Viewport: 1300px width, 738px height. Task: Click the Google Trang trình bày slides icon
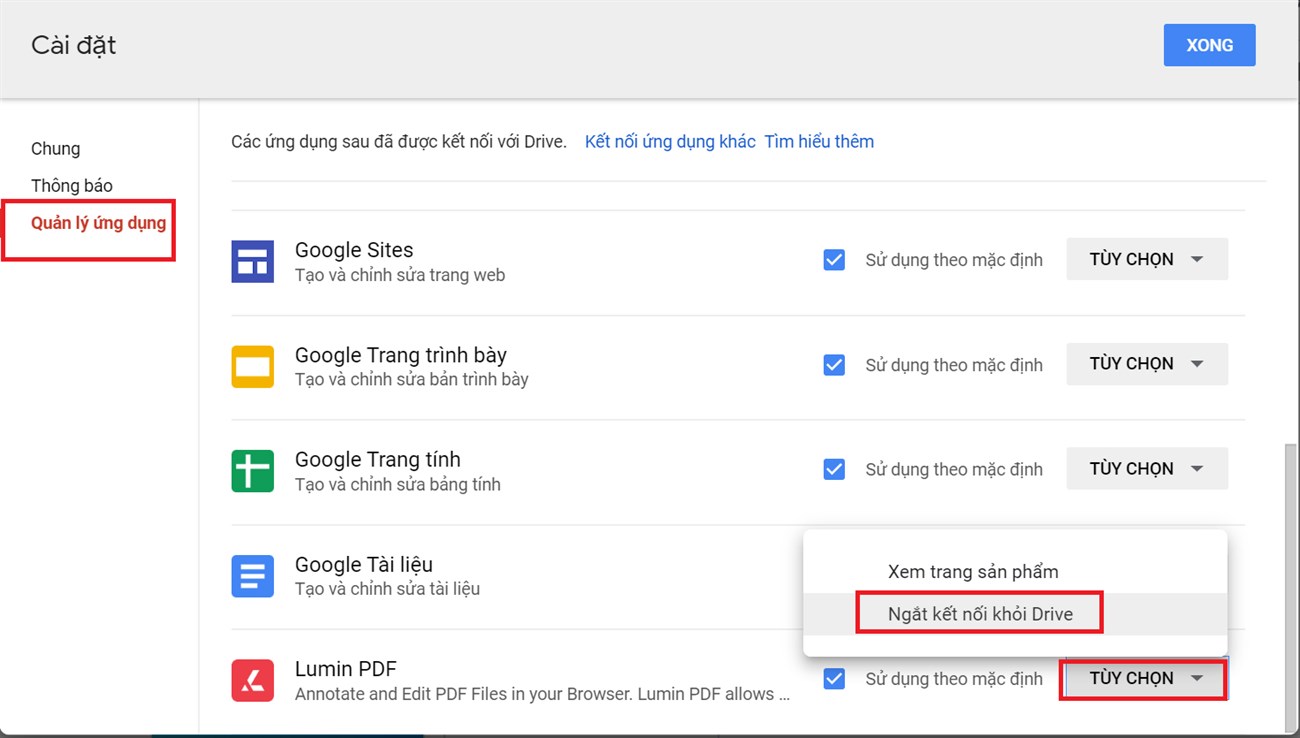[x=252, y=366]
